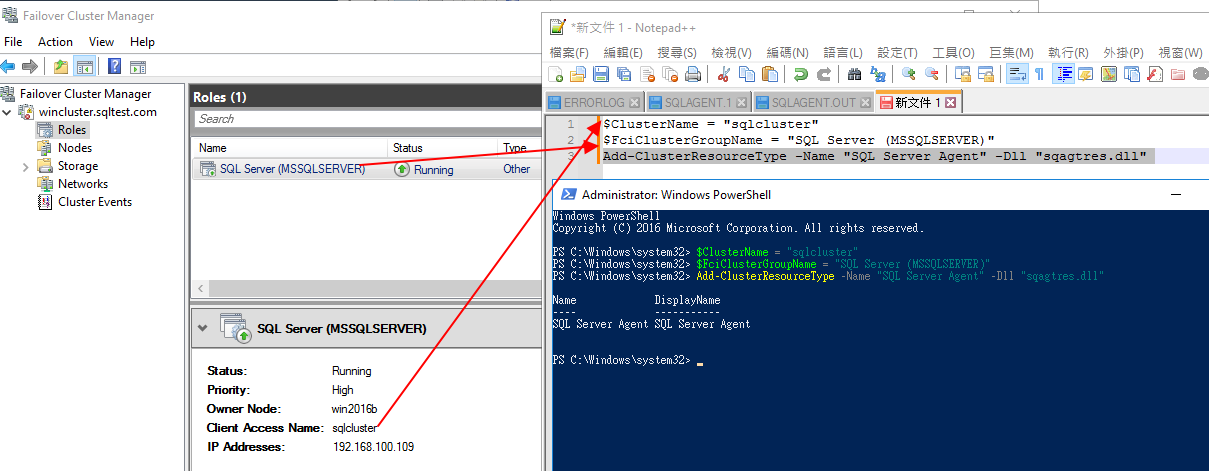Expand the Storage tree node
This screenshot has height=471, width=1209.
25,166
